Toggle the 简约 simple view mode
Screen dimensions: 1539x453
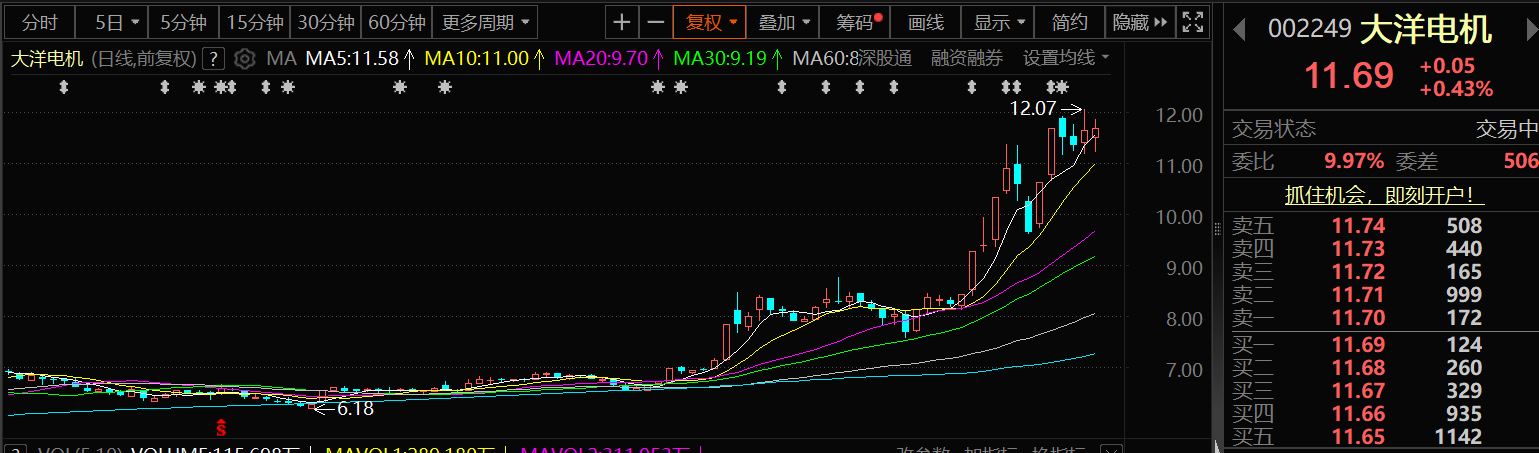[x=1070, y=22]
